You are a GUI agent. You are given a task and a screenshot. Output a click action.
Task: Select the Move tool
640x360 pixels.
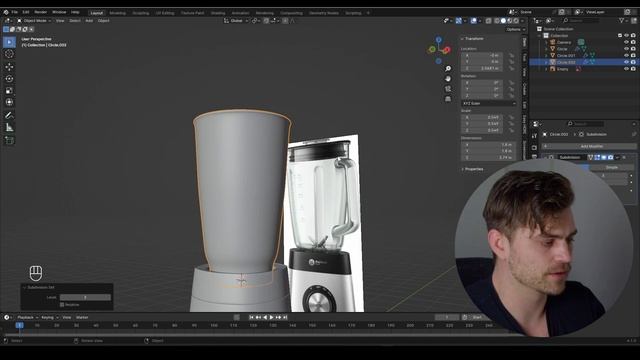tap(9, 67)
